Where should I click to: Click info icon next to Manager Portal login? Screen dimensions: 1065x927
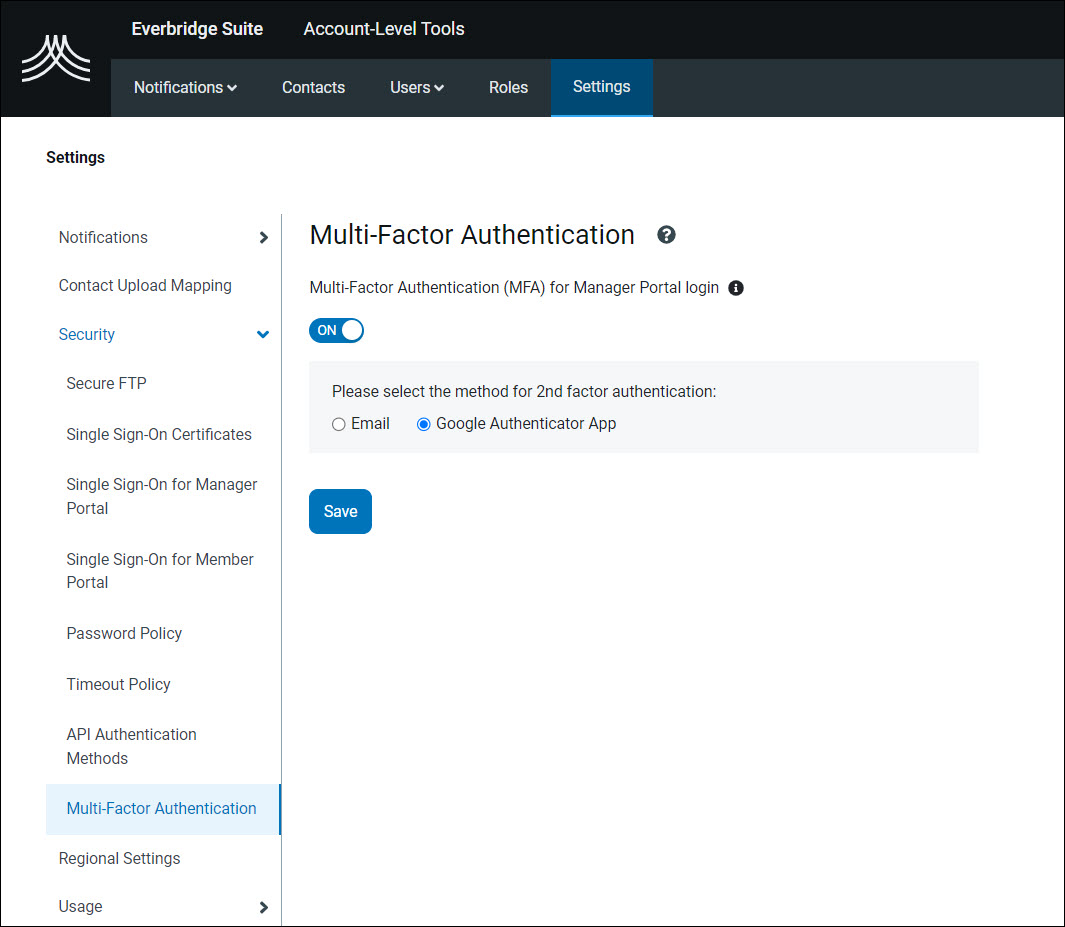coord(736,288)
